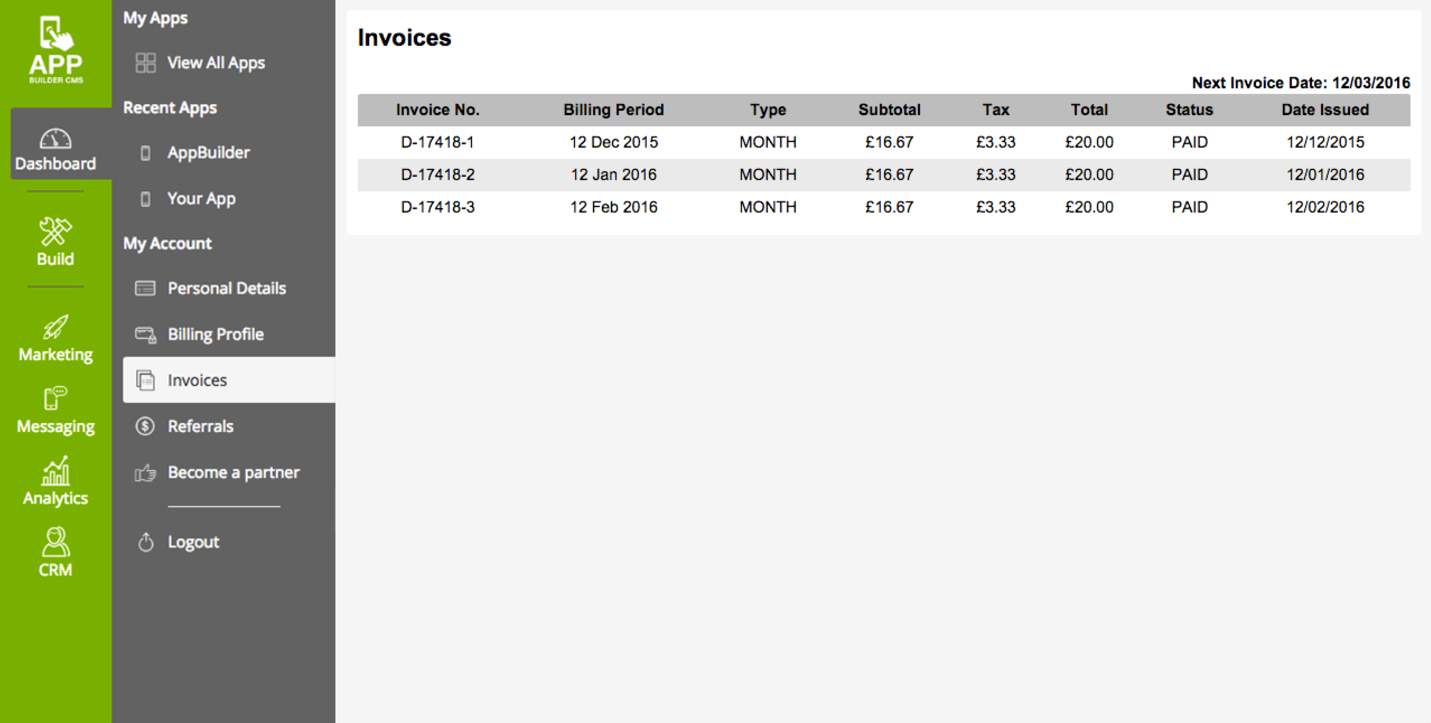Click the Referrals dollar icon
This screenshot has width=1431, height=723.
point(146,426)
